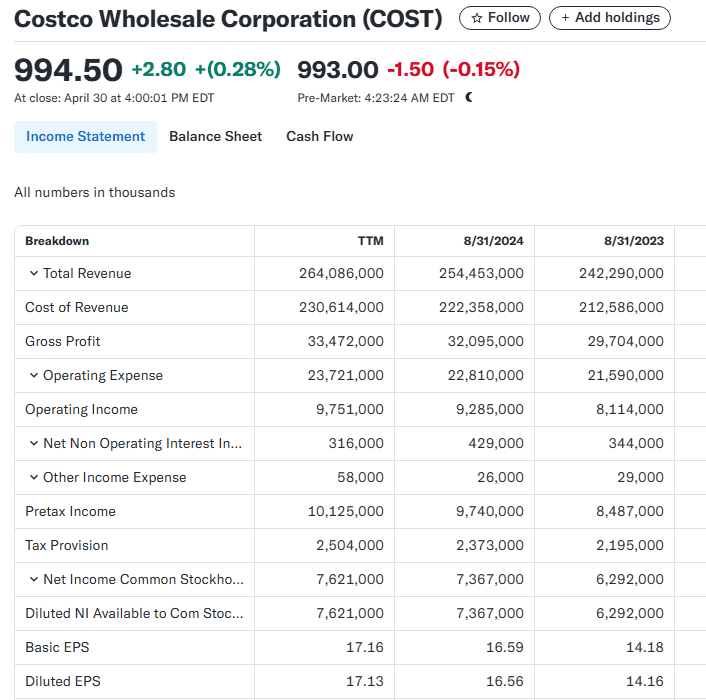Image resolution: width=706 pixels, height=700 pixels.
Task: Select the Diluted EPS row label
Action: 63,681
